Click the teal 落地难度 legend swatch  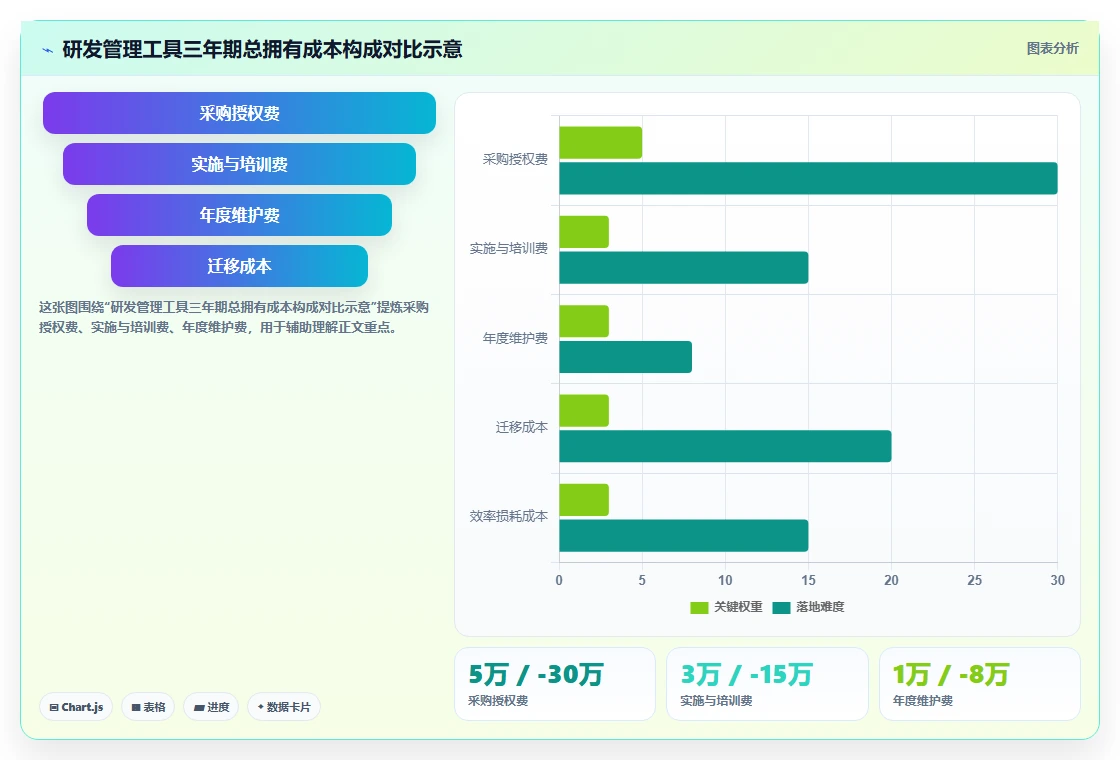(781, 608)
